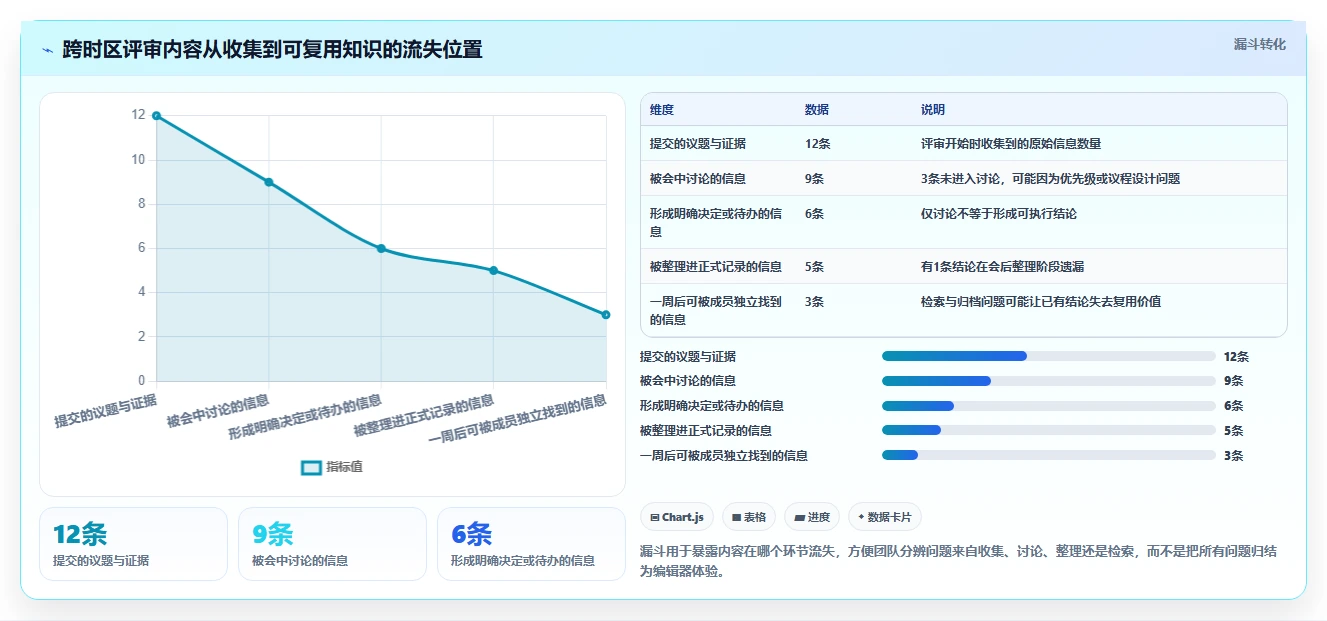
Task: Open the 12条 提交的议题与证据 stat card
Action: [x=133, y=544]
